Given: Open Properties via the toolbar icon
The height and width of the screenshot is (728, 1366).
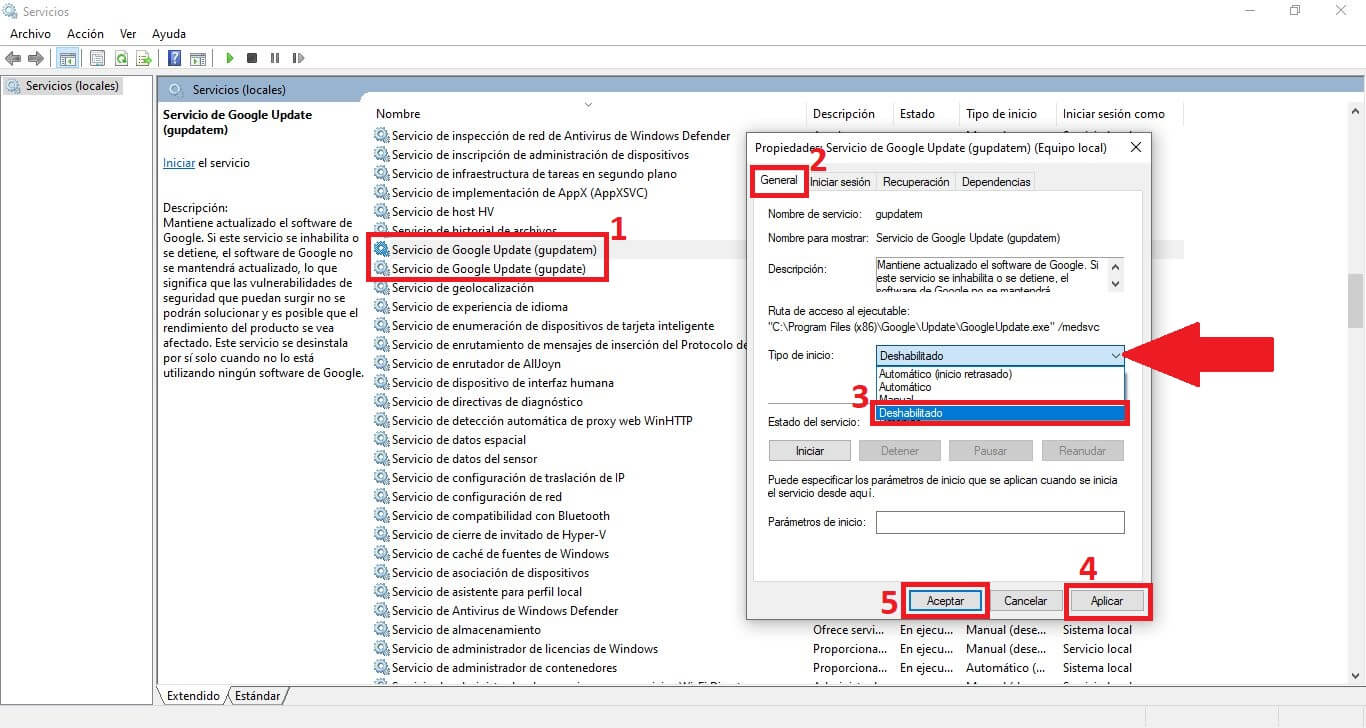Looking at the screenshot, I should [x=97, y=58].
